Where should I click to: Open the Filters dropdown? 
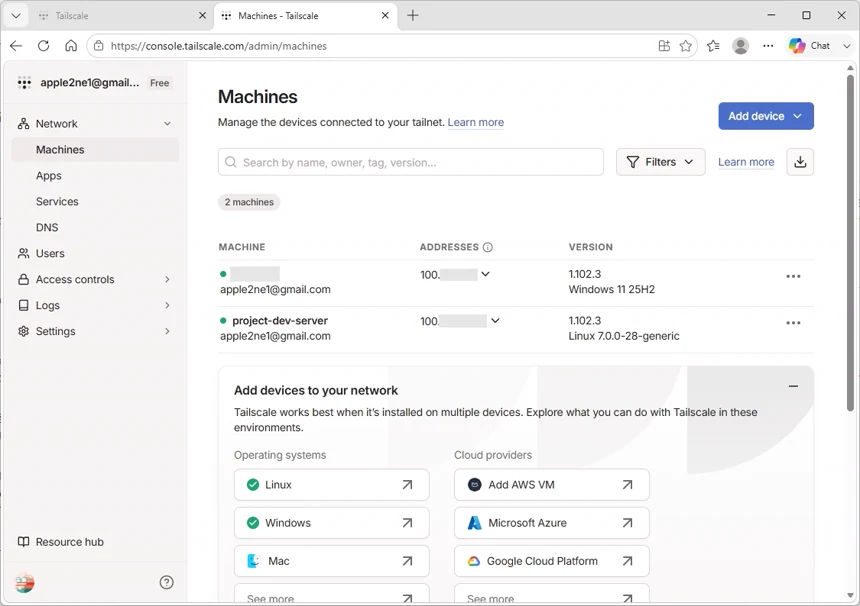(x=660, y=162)
